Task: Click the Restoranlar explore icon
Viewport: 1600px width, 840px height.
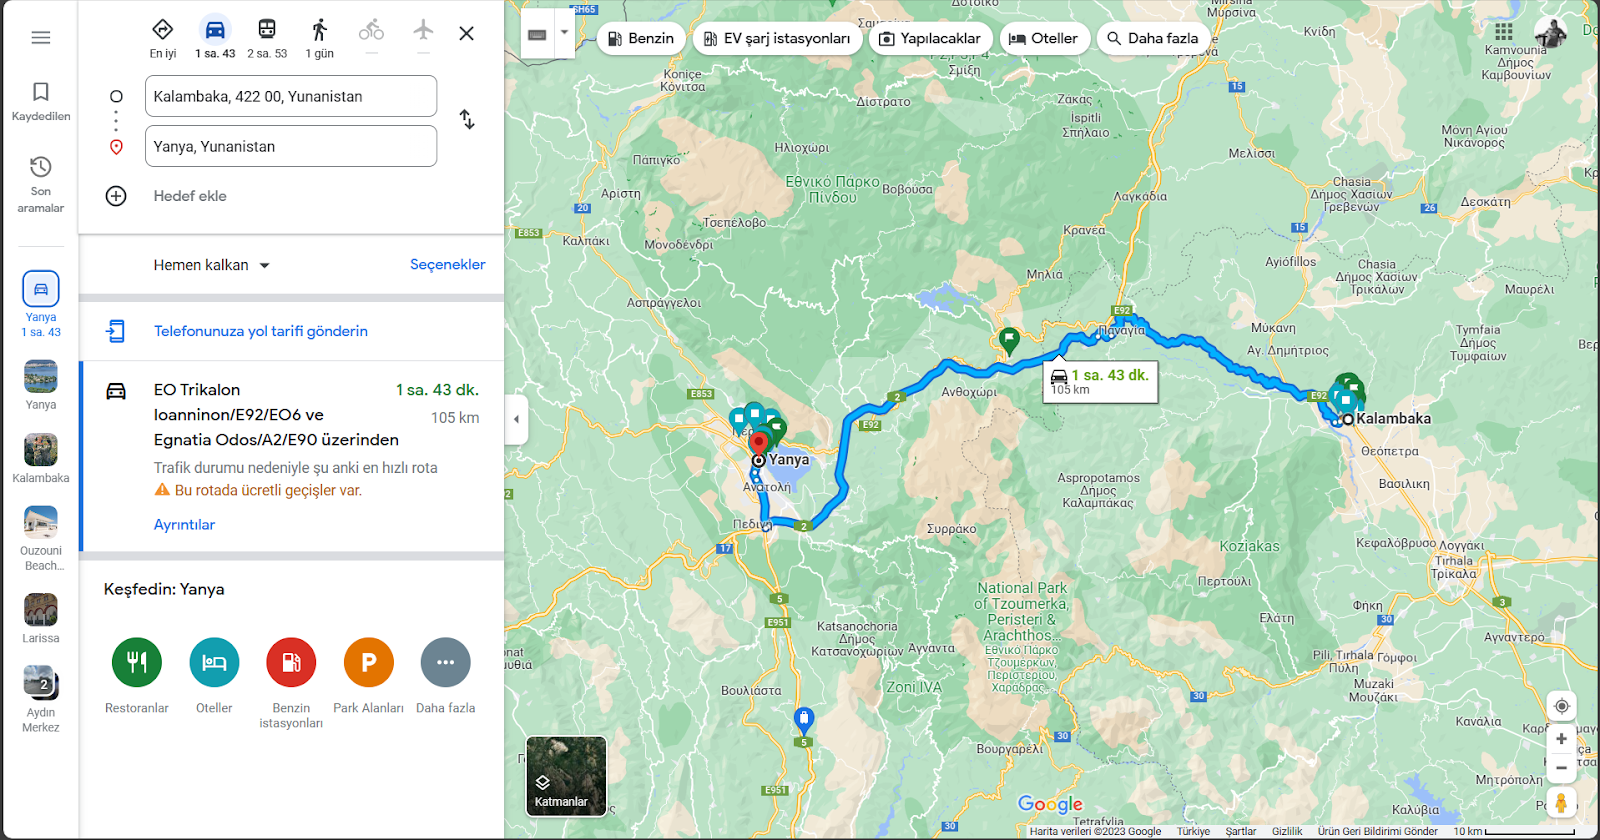Action: click(137, 662)
